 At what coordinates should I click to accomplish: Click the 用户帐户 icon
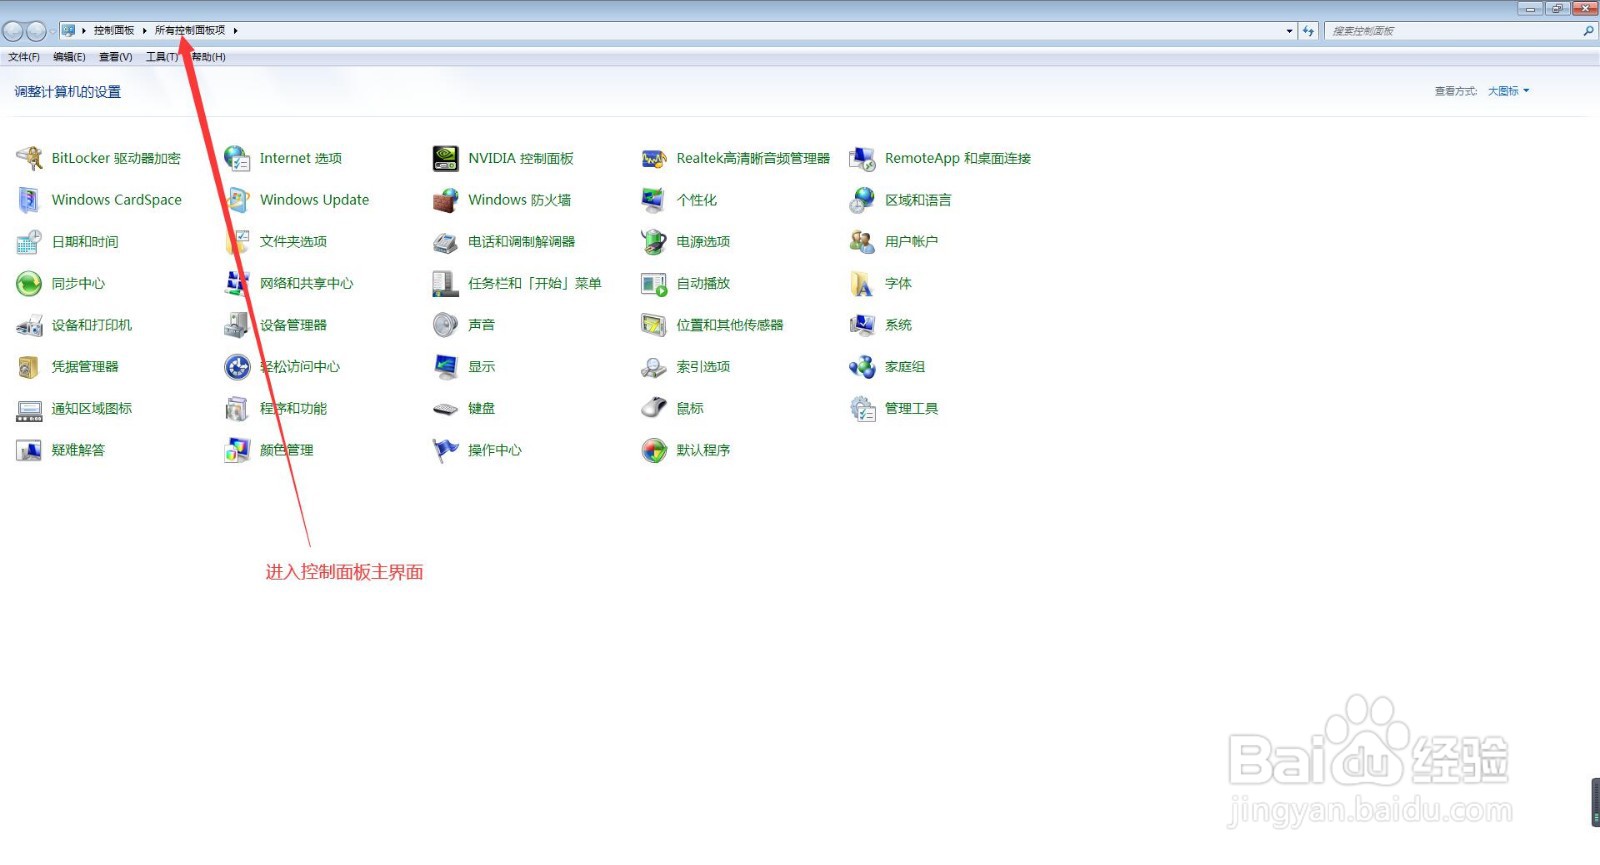click(862, 242)
